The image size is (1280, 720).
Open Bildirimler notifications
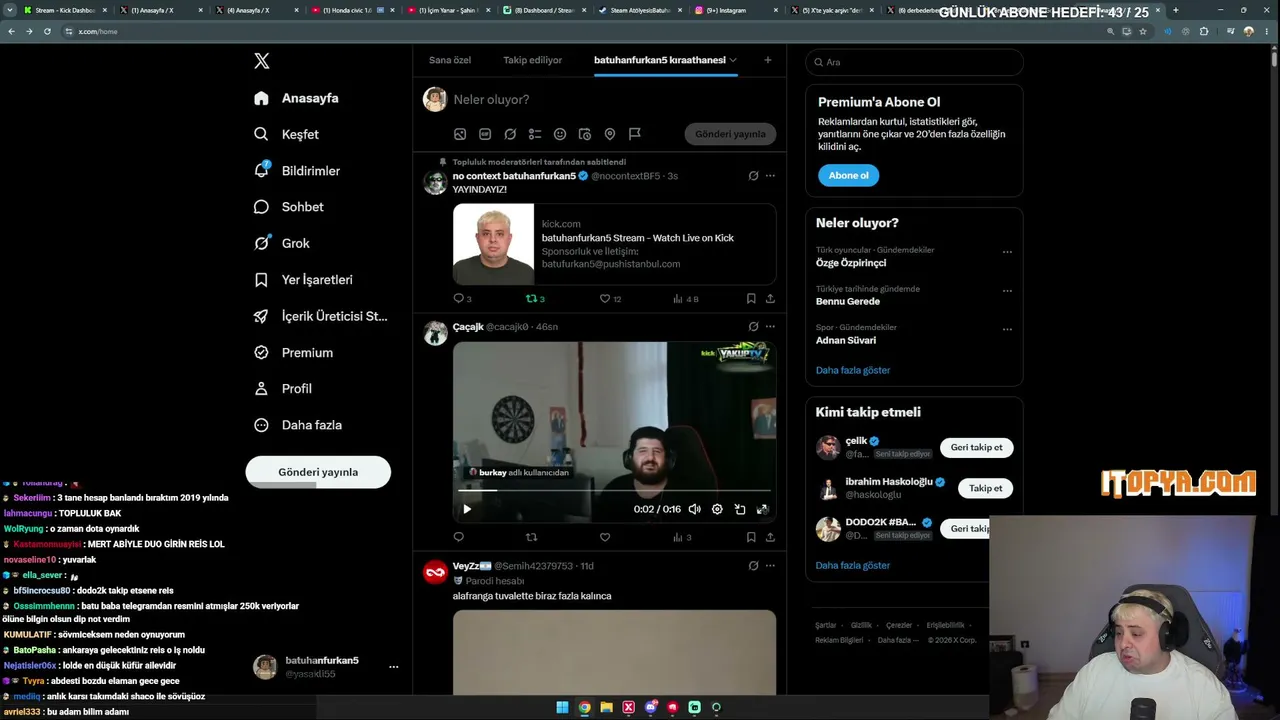[x=297, y=171]
